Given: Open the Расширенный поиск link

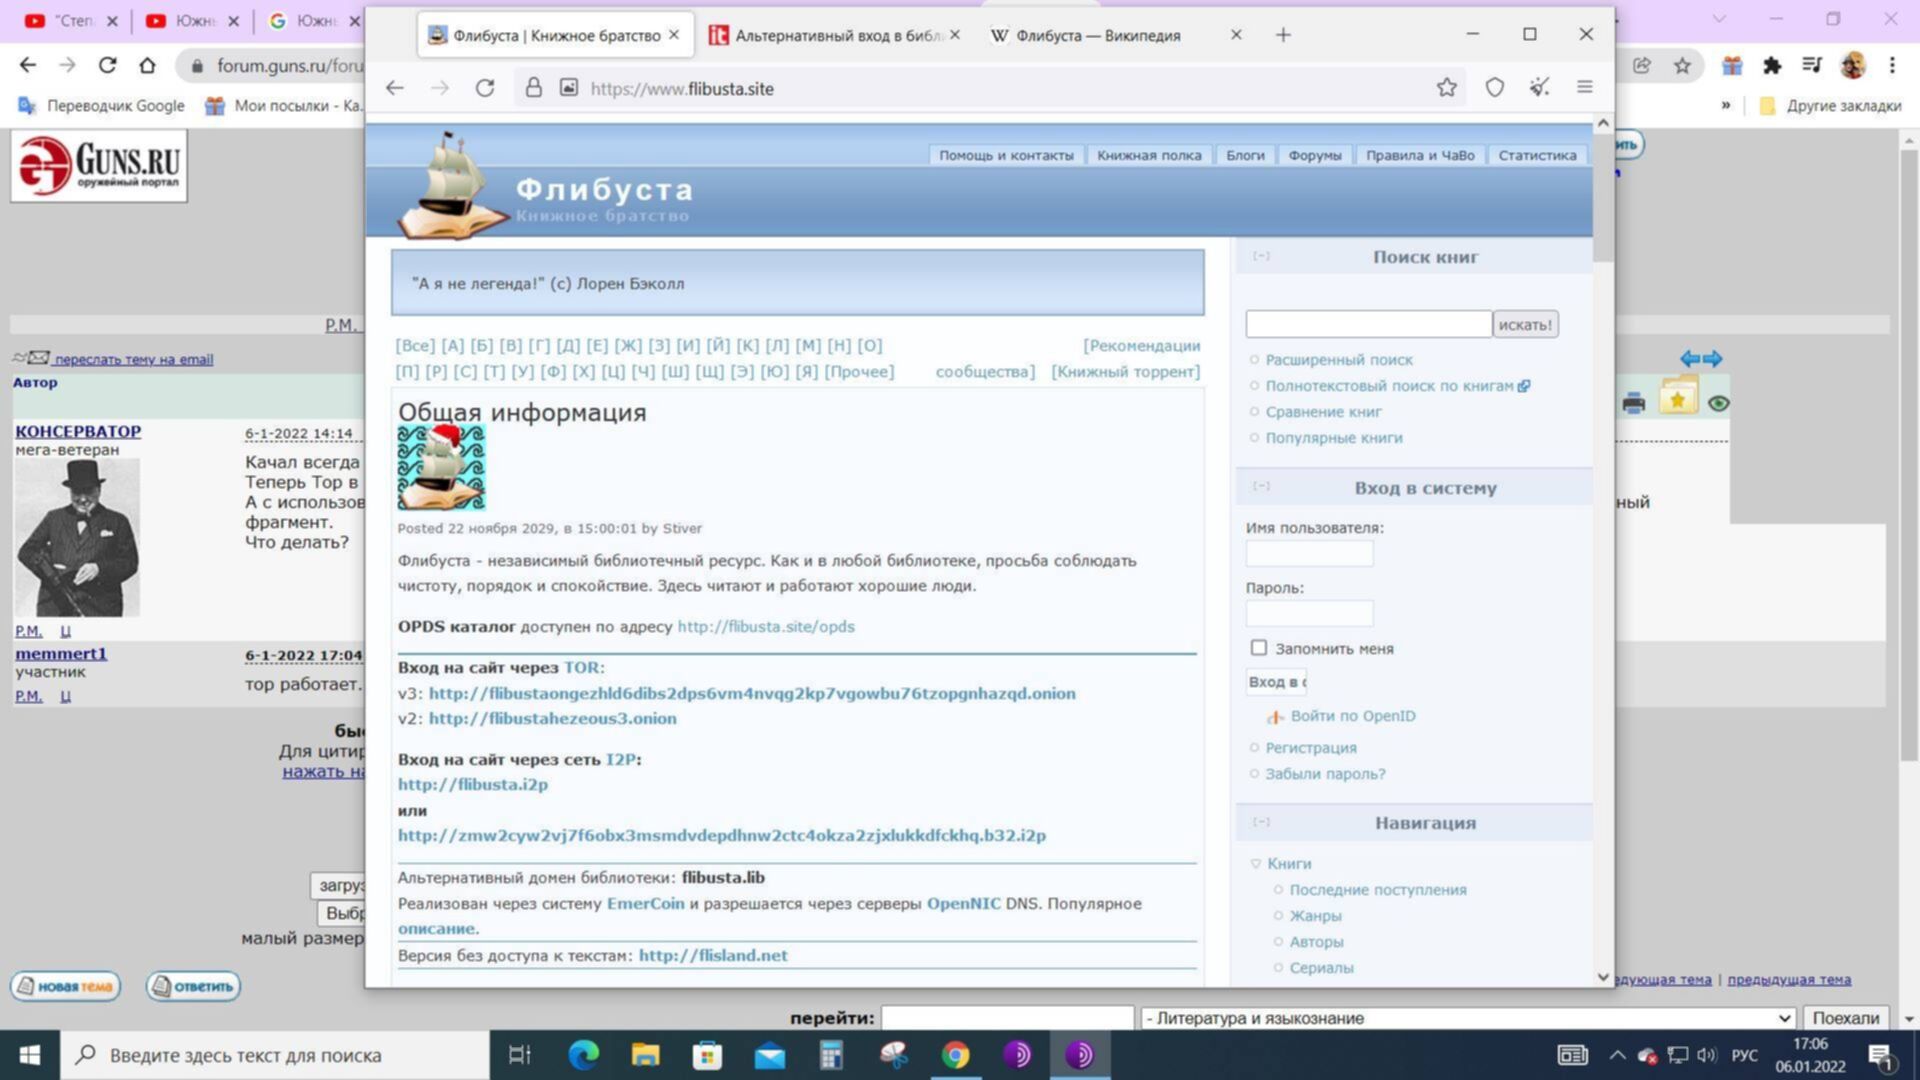Looking at the screenshot, I should point(1339,360).
